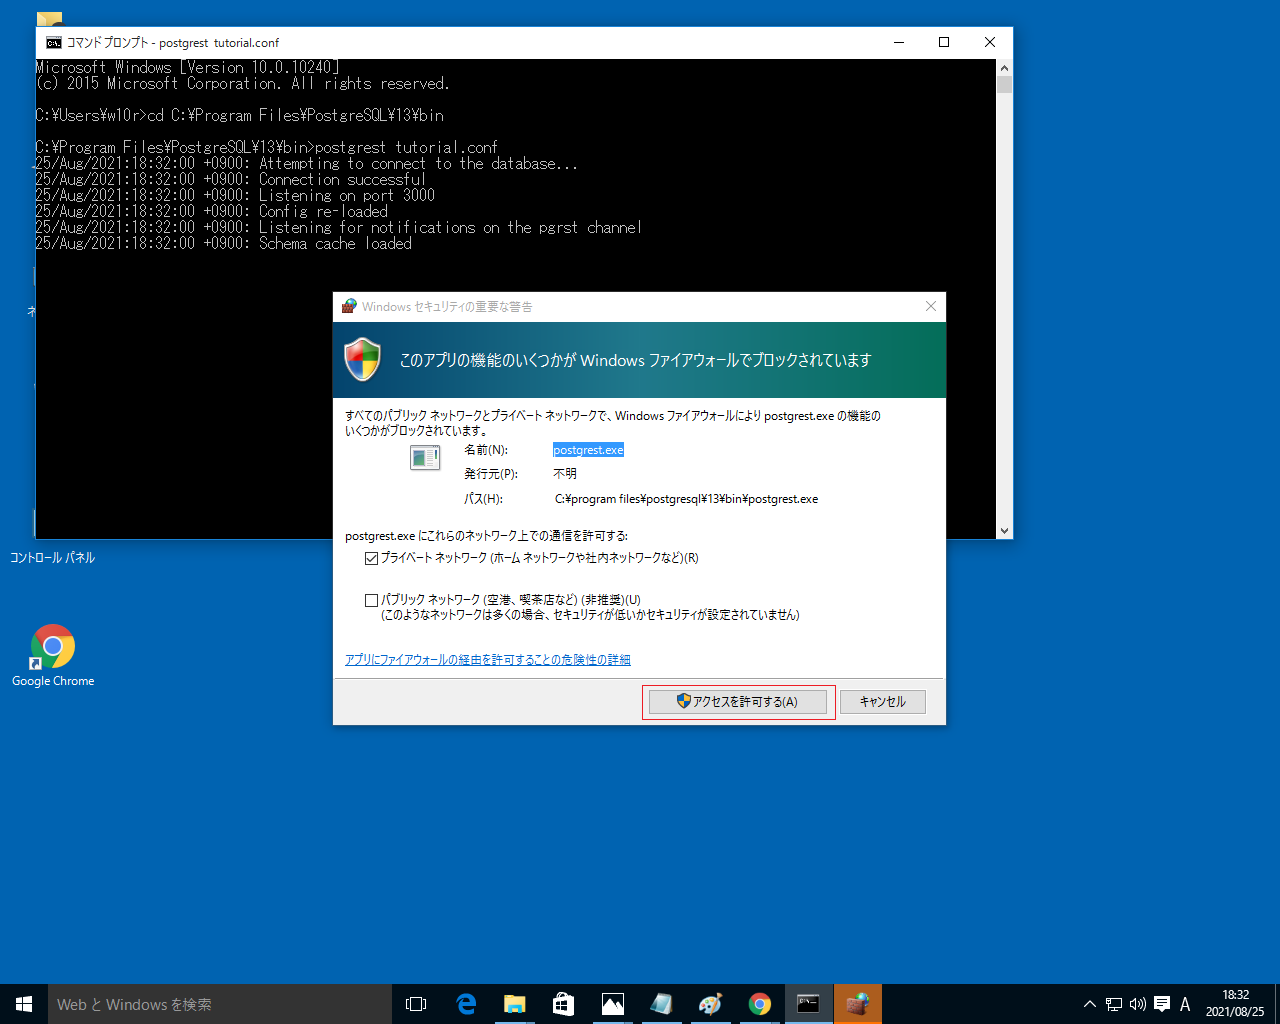Open network status tray icon
Image resolution: width=1280 pixels, height=1024 pixels.
tap(1114, 1004)
